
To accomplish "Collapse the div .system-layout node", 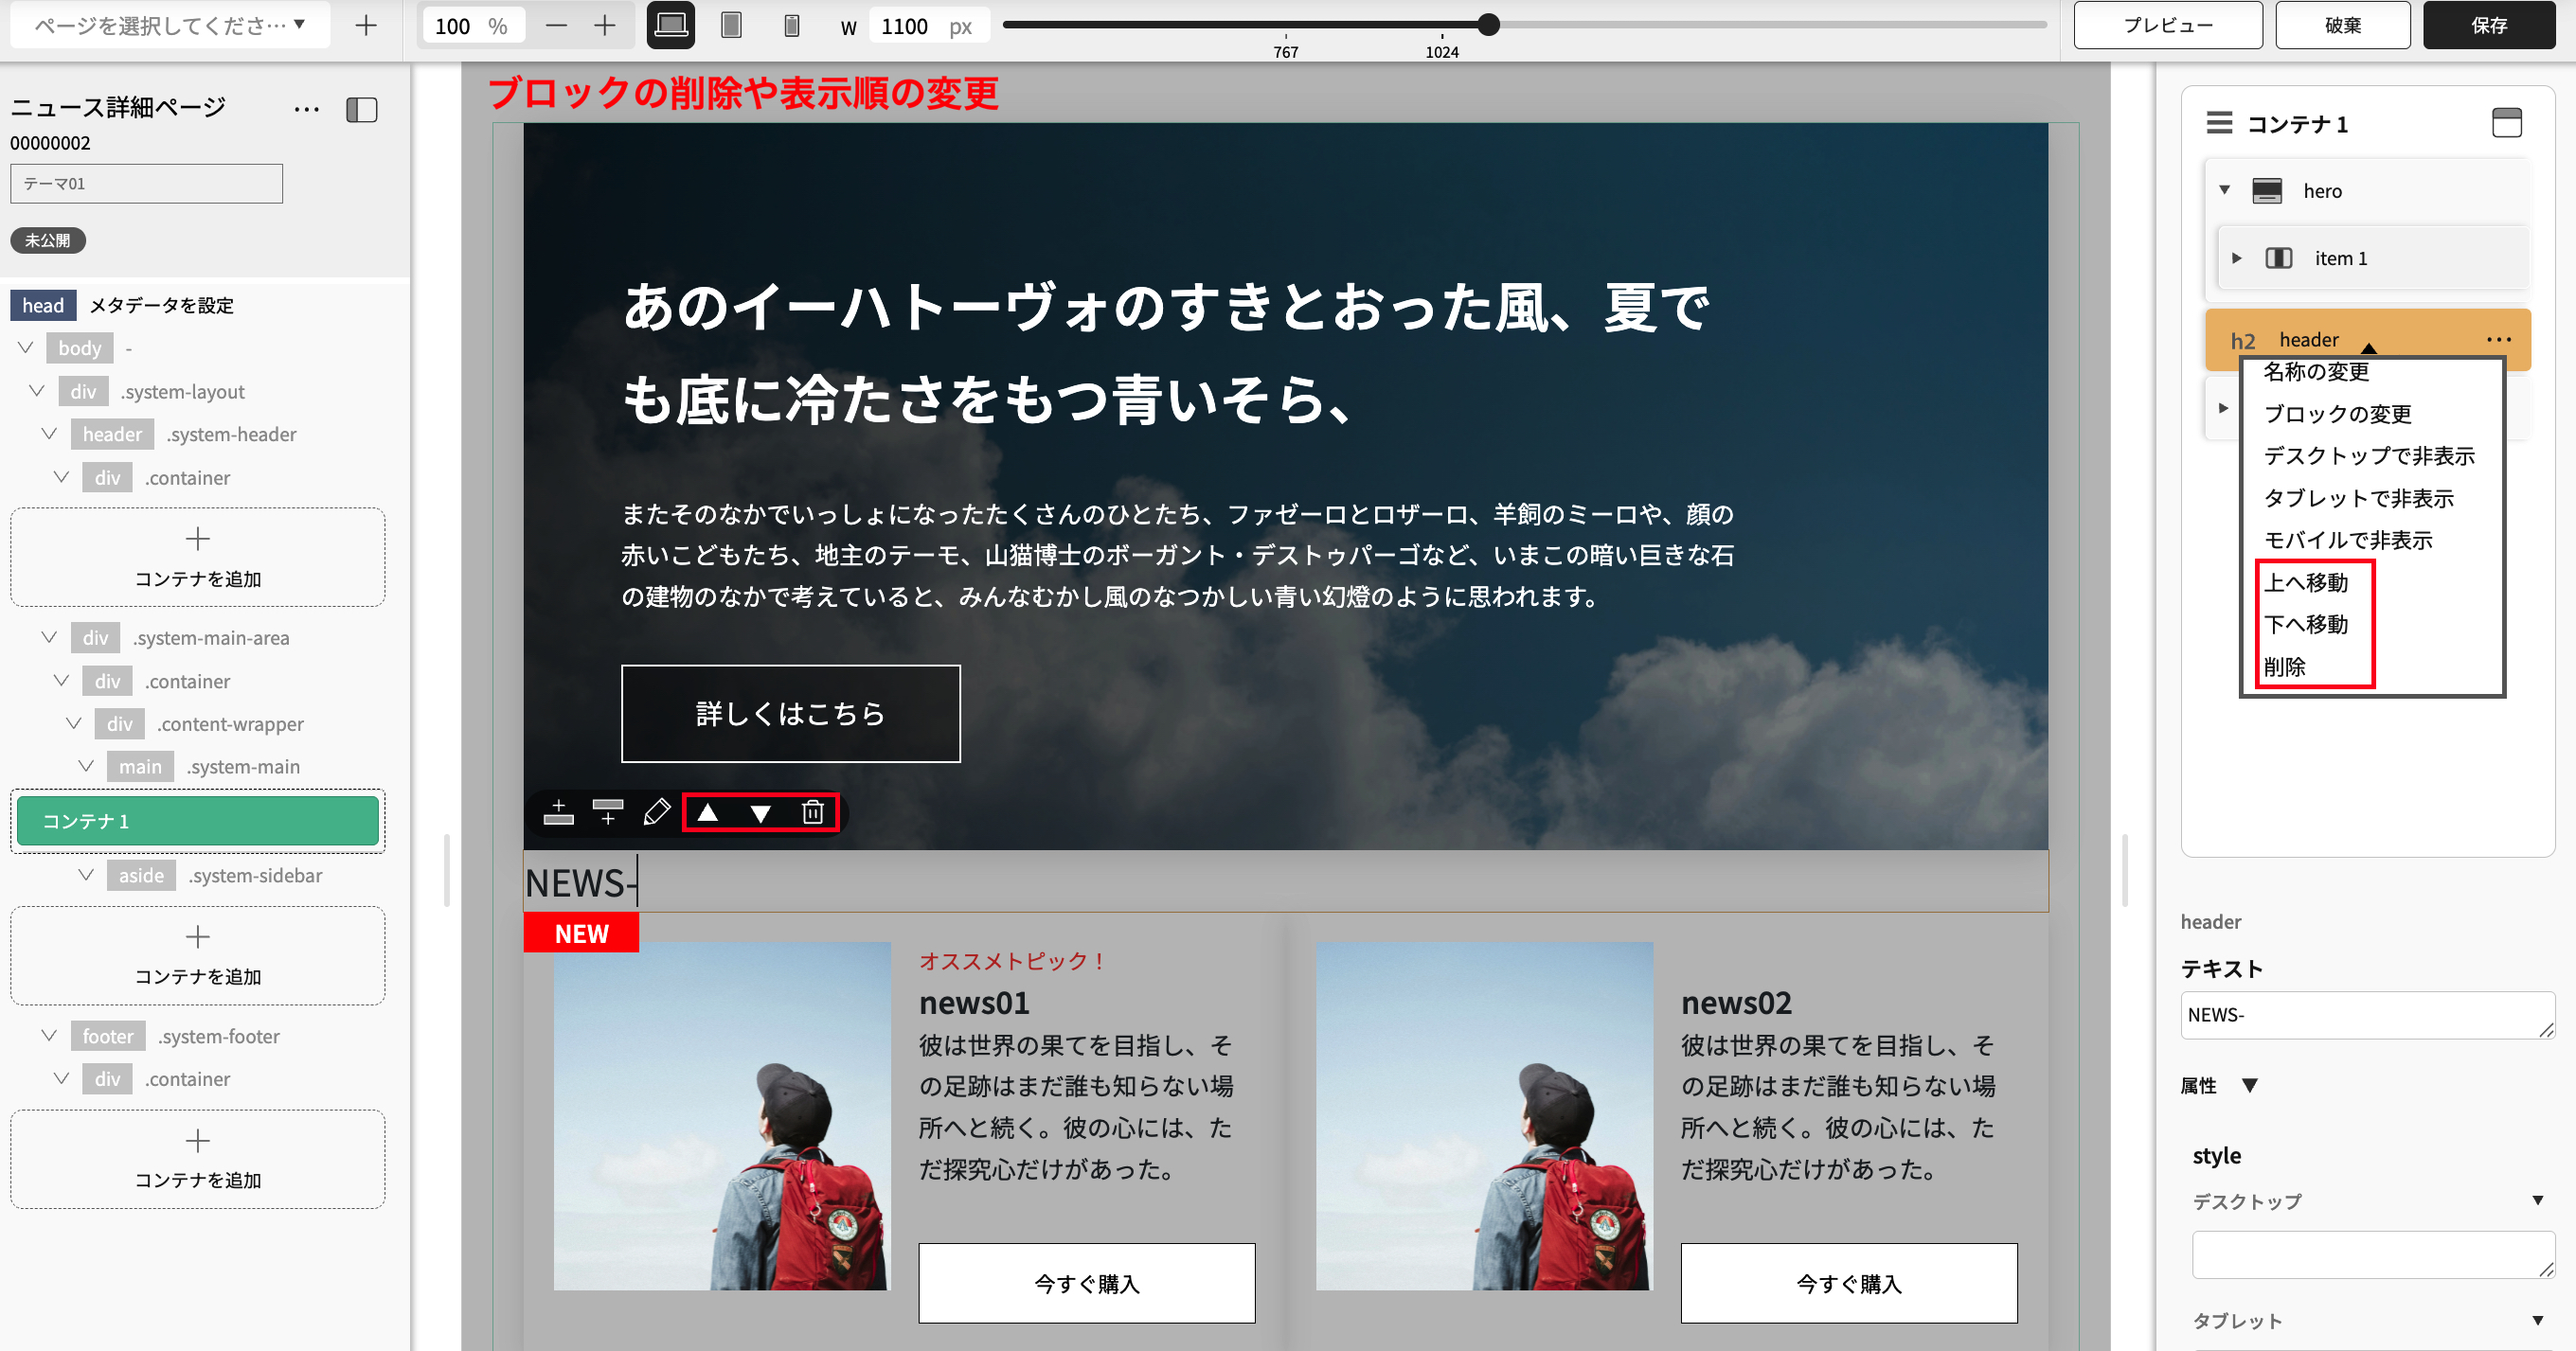I will click(x=38, y=391).
